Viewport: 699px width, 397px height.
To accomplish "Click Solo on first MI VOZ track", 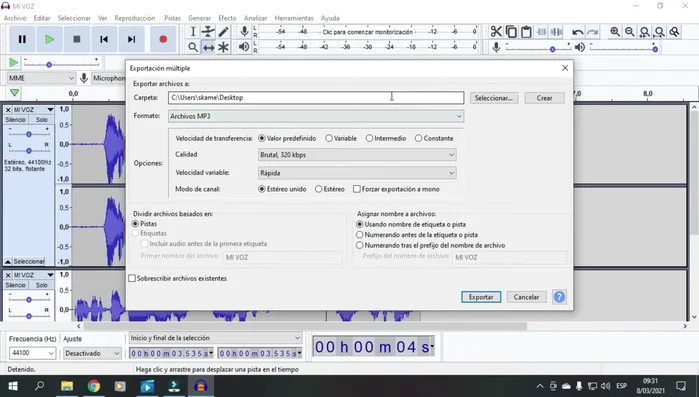I will click(41, 119).
